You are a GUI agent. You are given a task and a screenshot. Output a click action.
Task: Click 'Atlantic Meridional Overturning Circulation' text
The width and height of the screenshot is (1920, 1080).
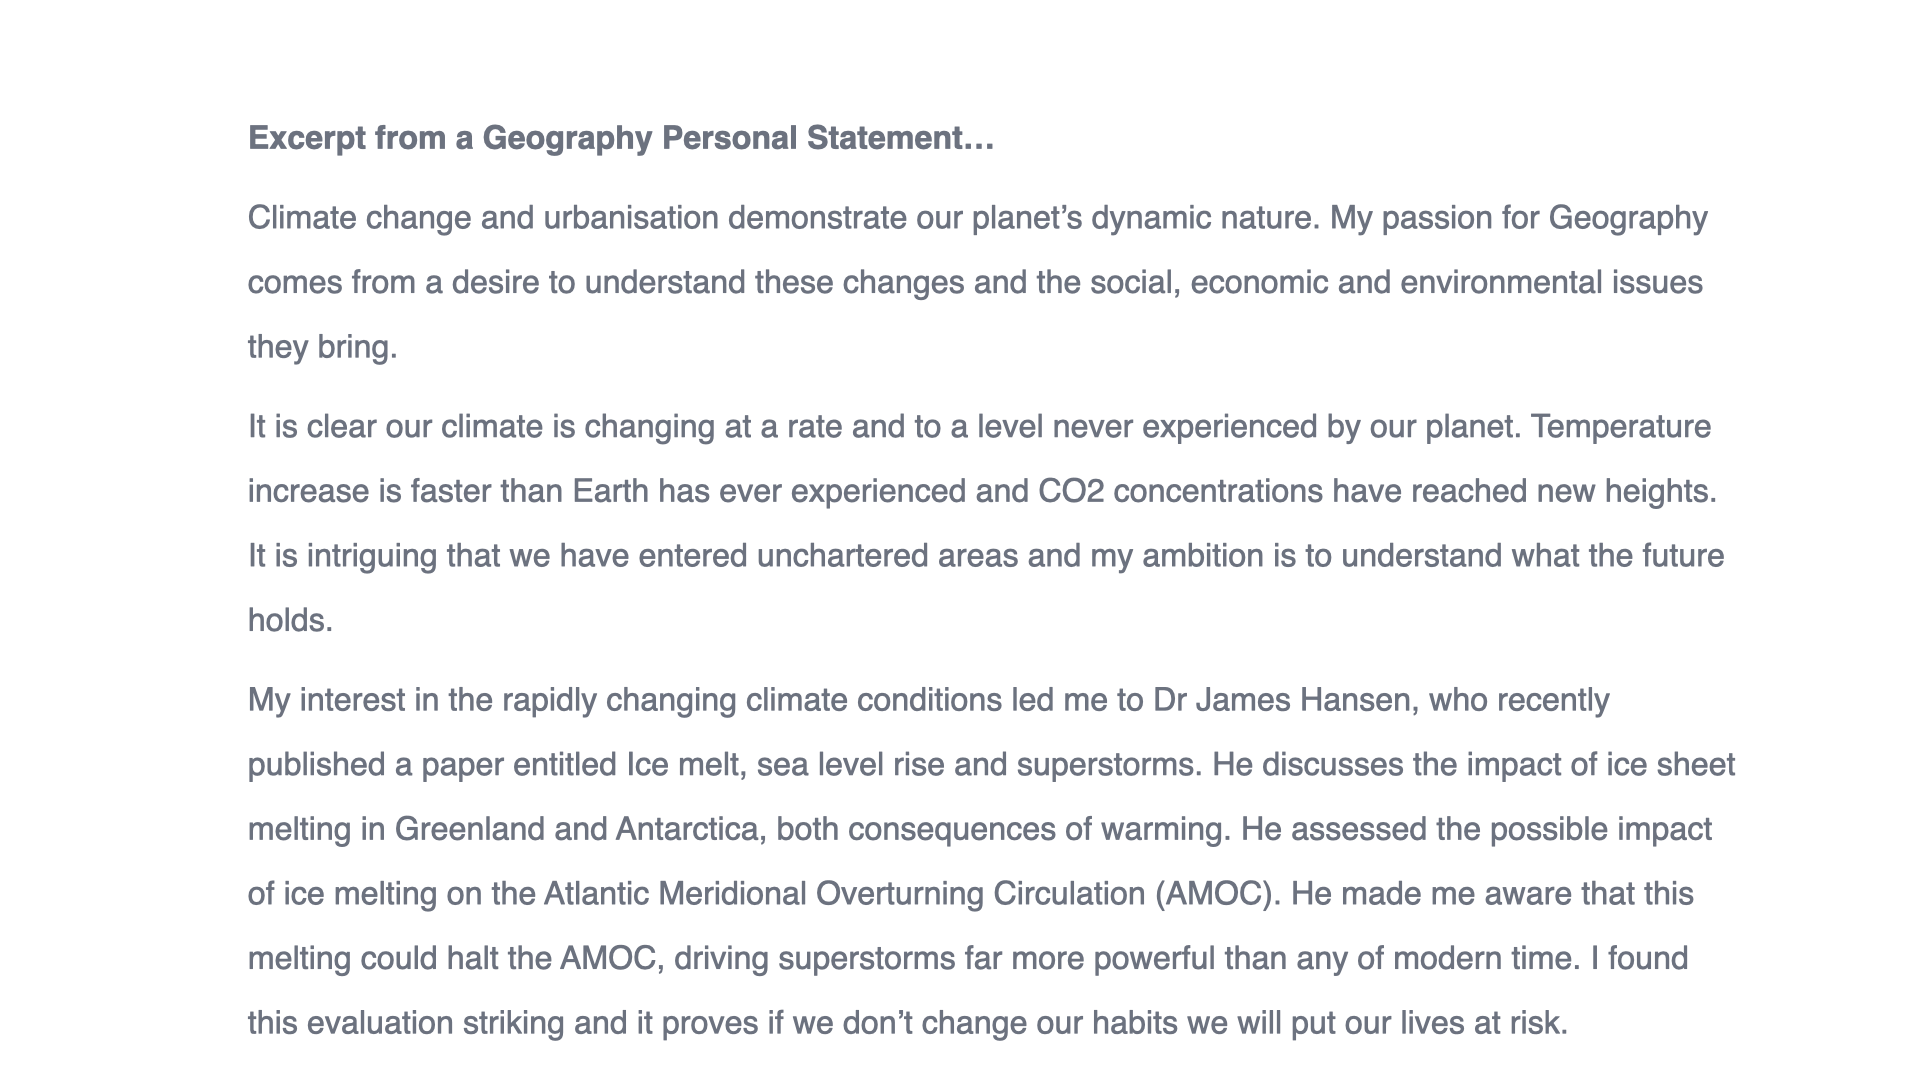845,895
